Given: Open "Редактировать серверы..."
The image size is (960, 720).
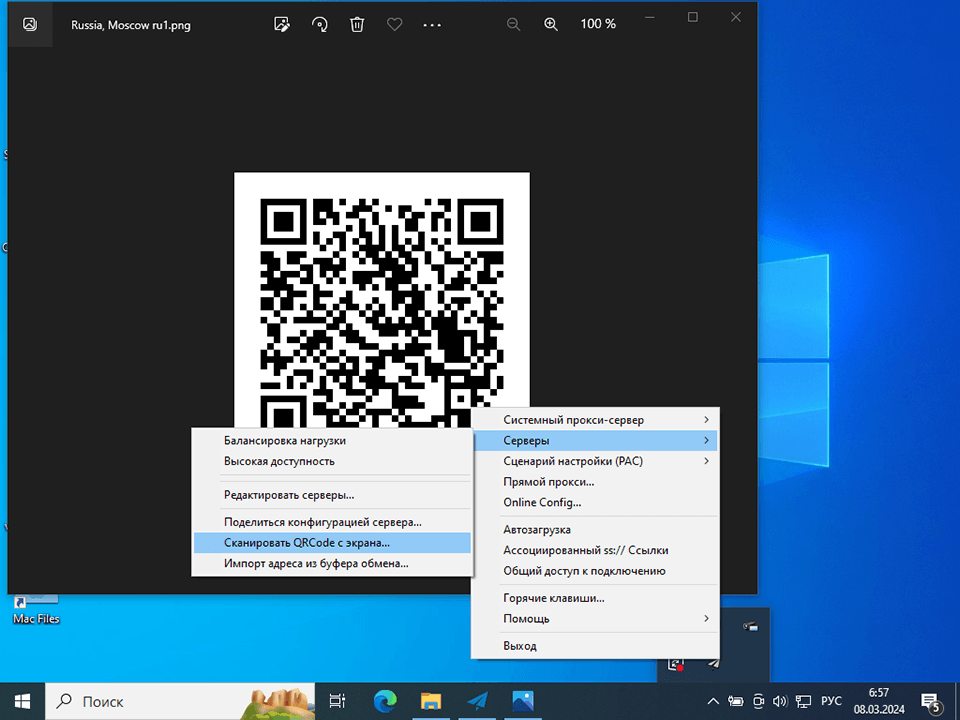Looking at the screenshot, I should [x=331, y=495].
